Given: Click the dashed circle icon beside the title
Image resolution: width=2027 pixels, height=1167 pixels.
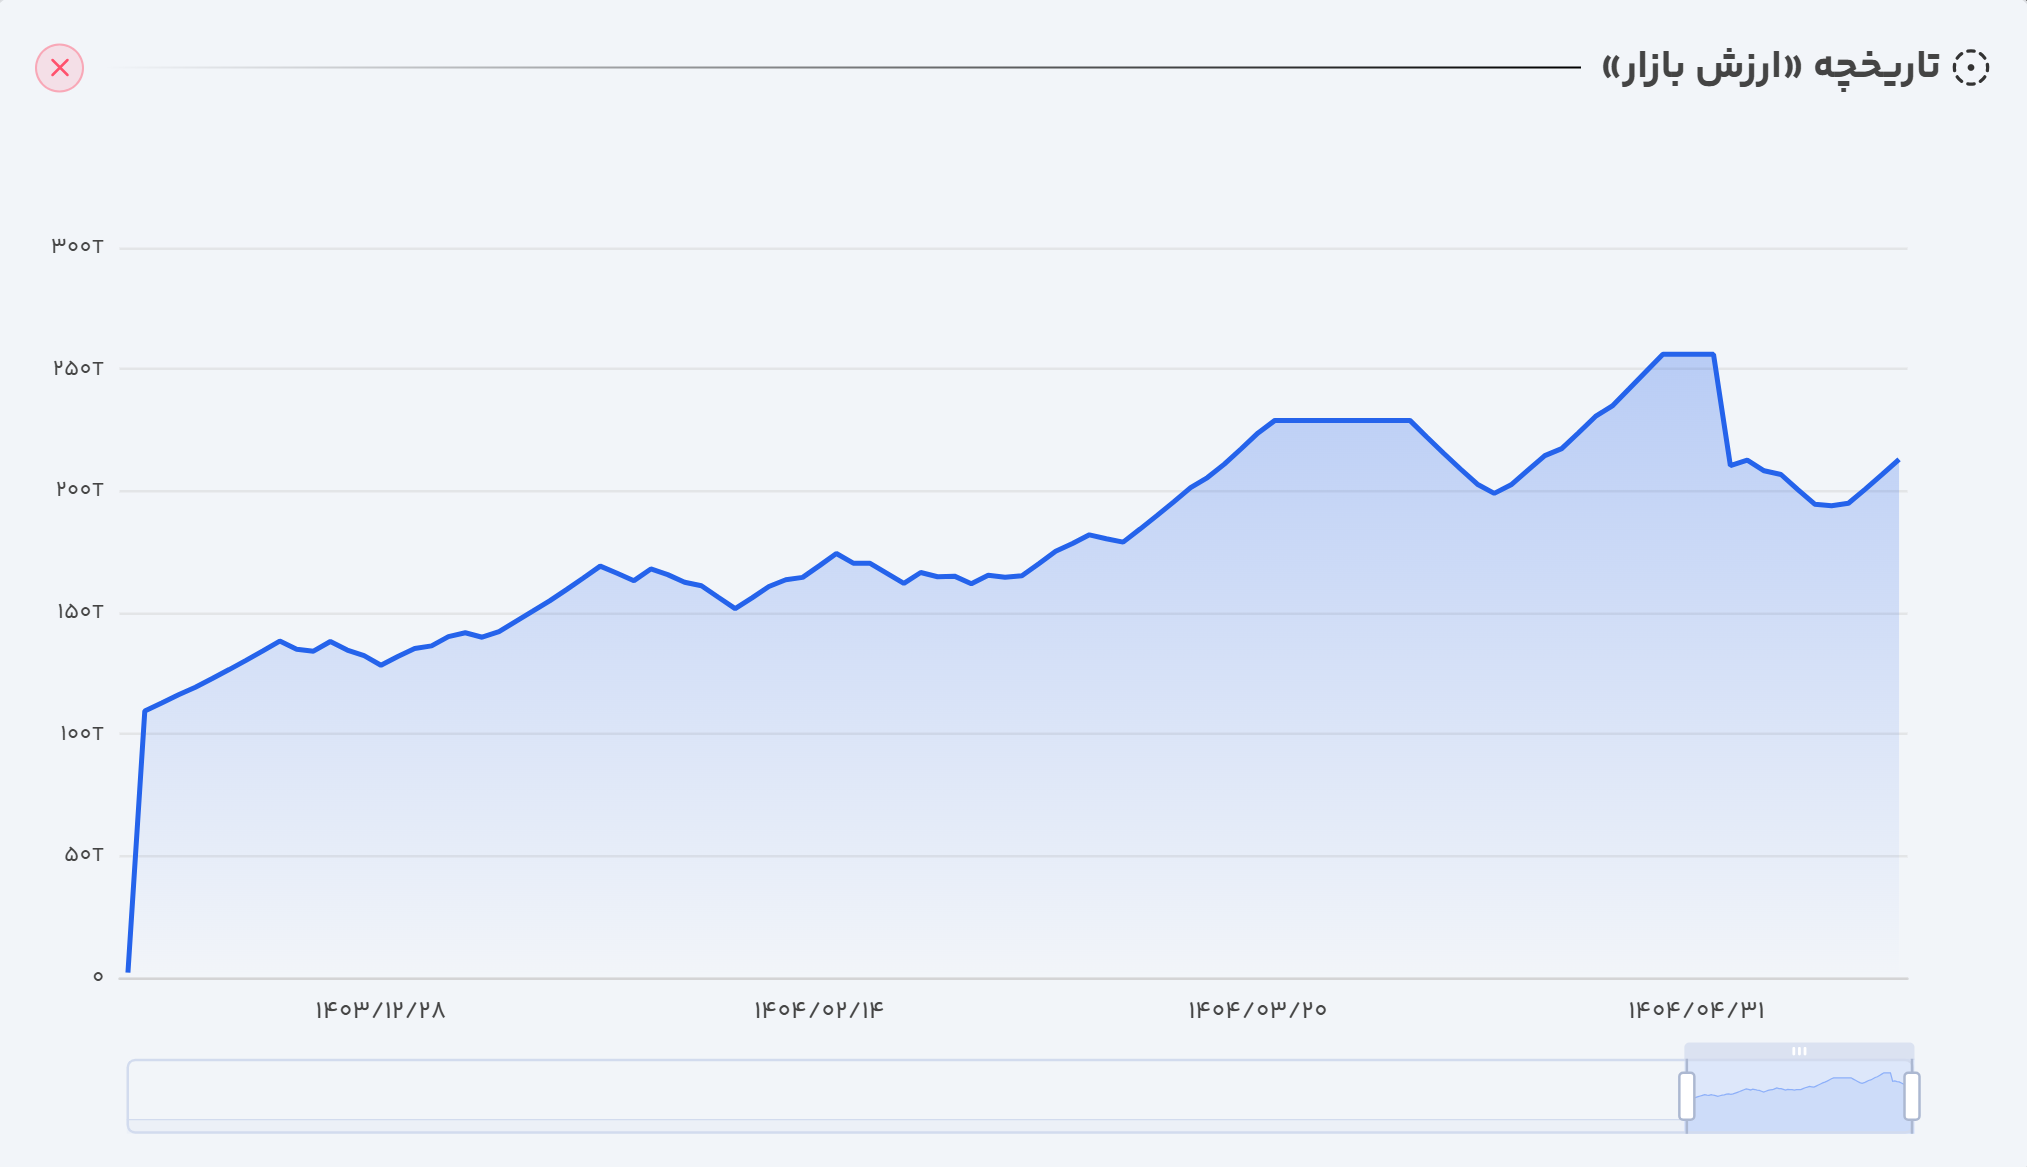Looking at the screenshot, I should click(1971, 68).
